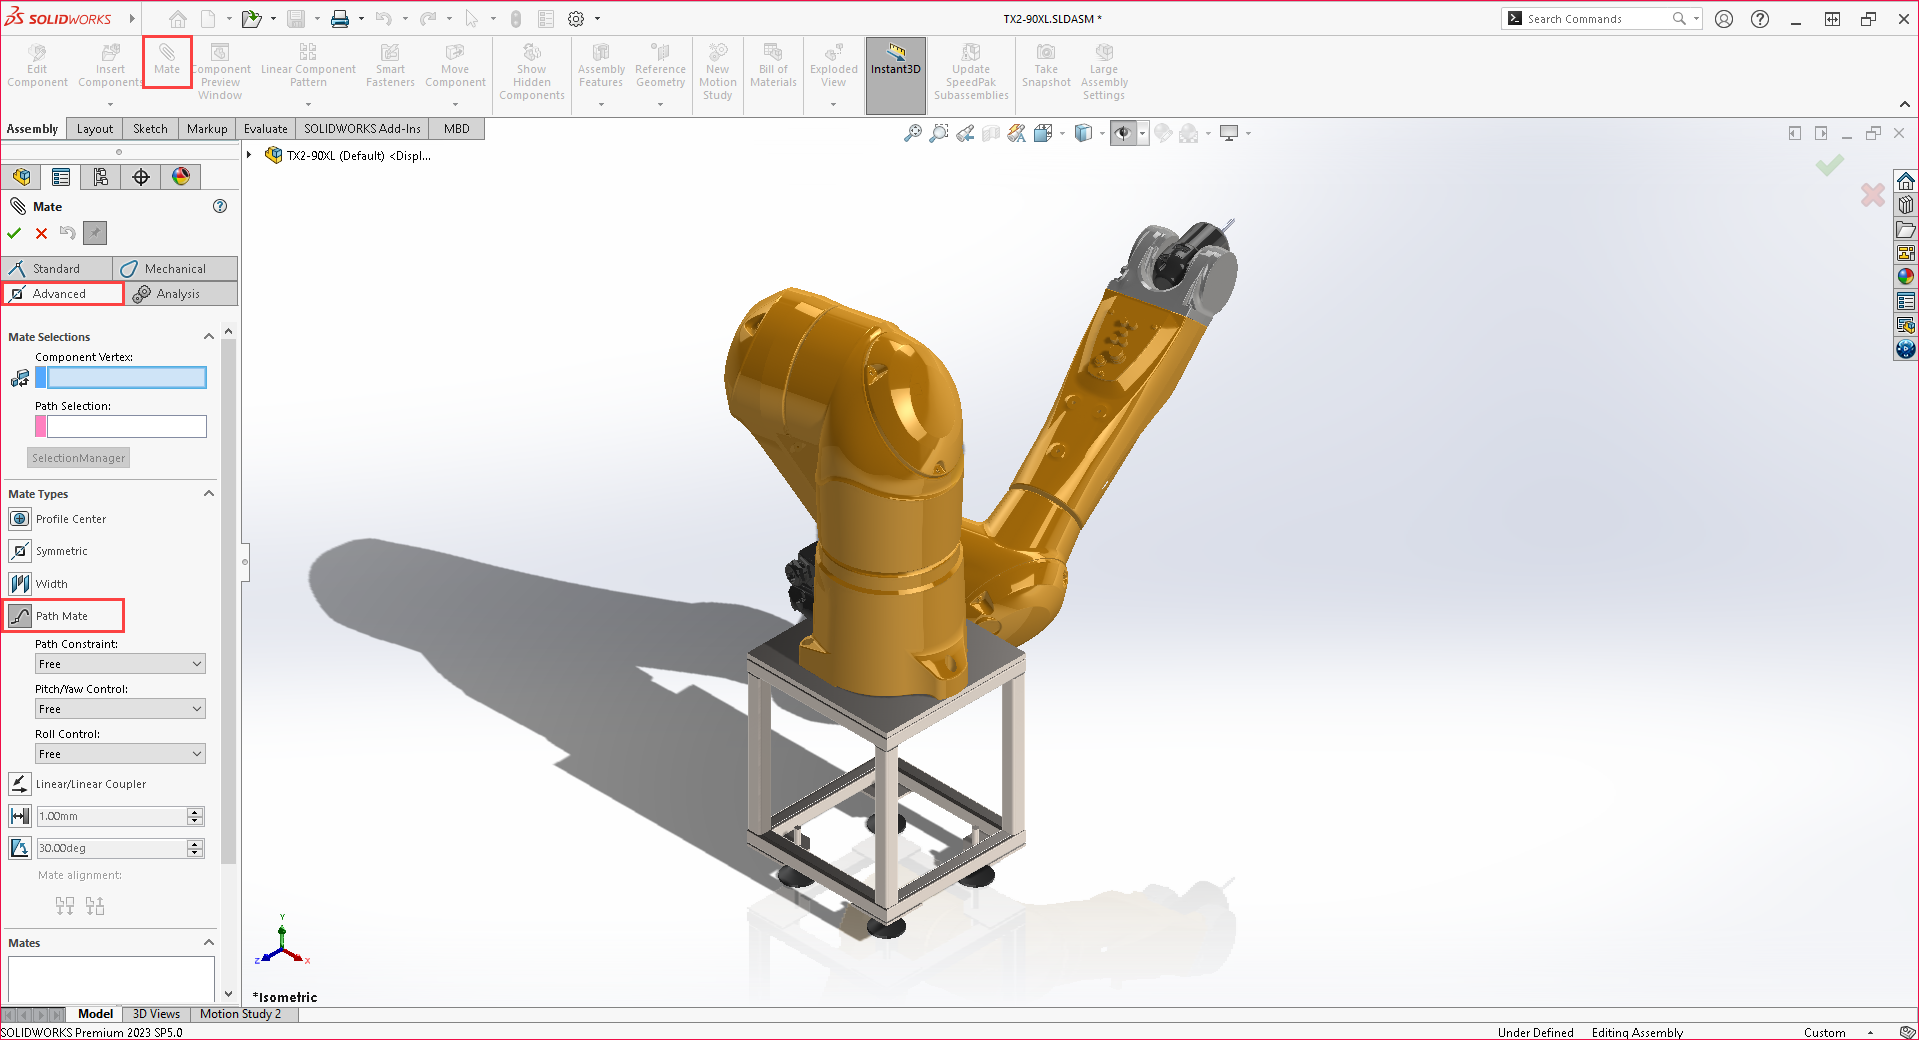Open the Path Constraint dropdown
This screenshot has height=1040, width=1919.
click(119, 663)
